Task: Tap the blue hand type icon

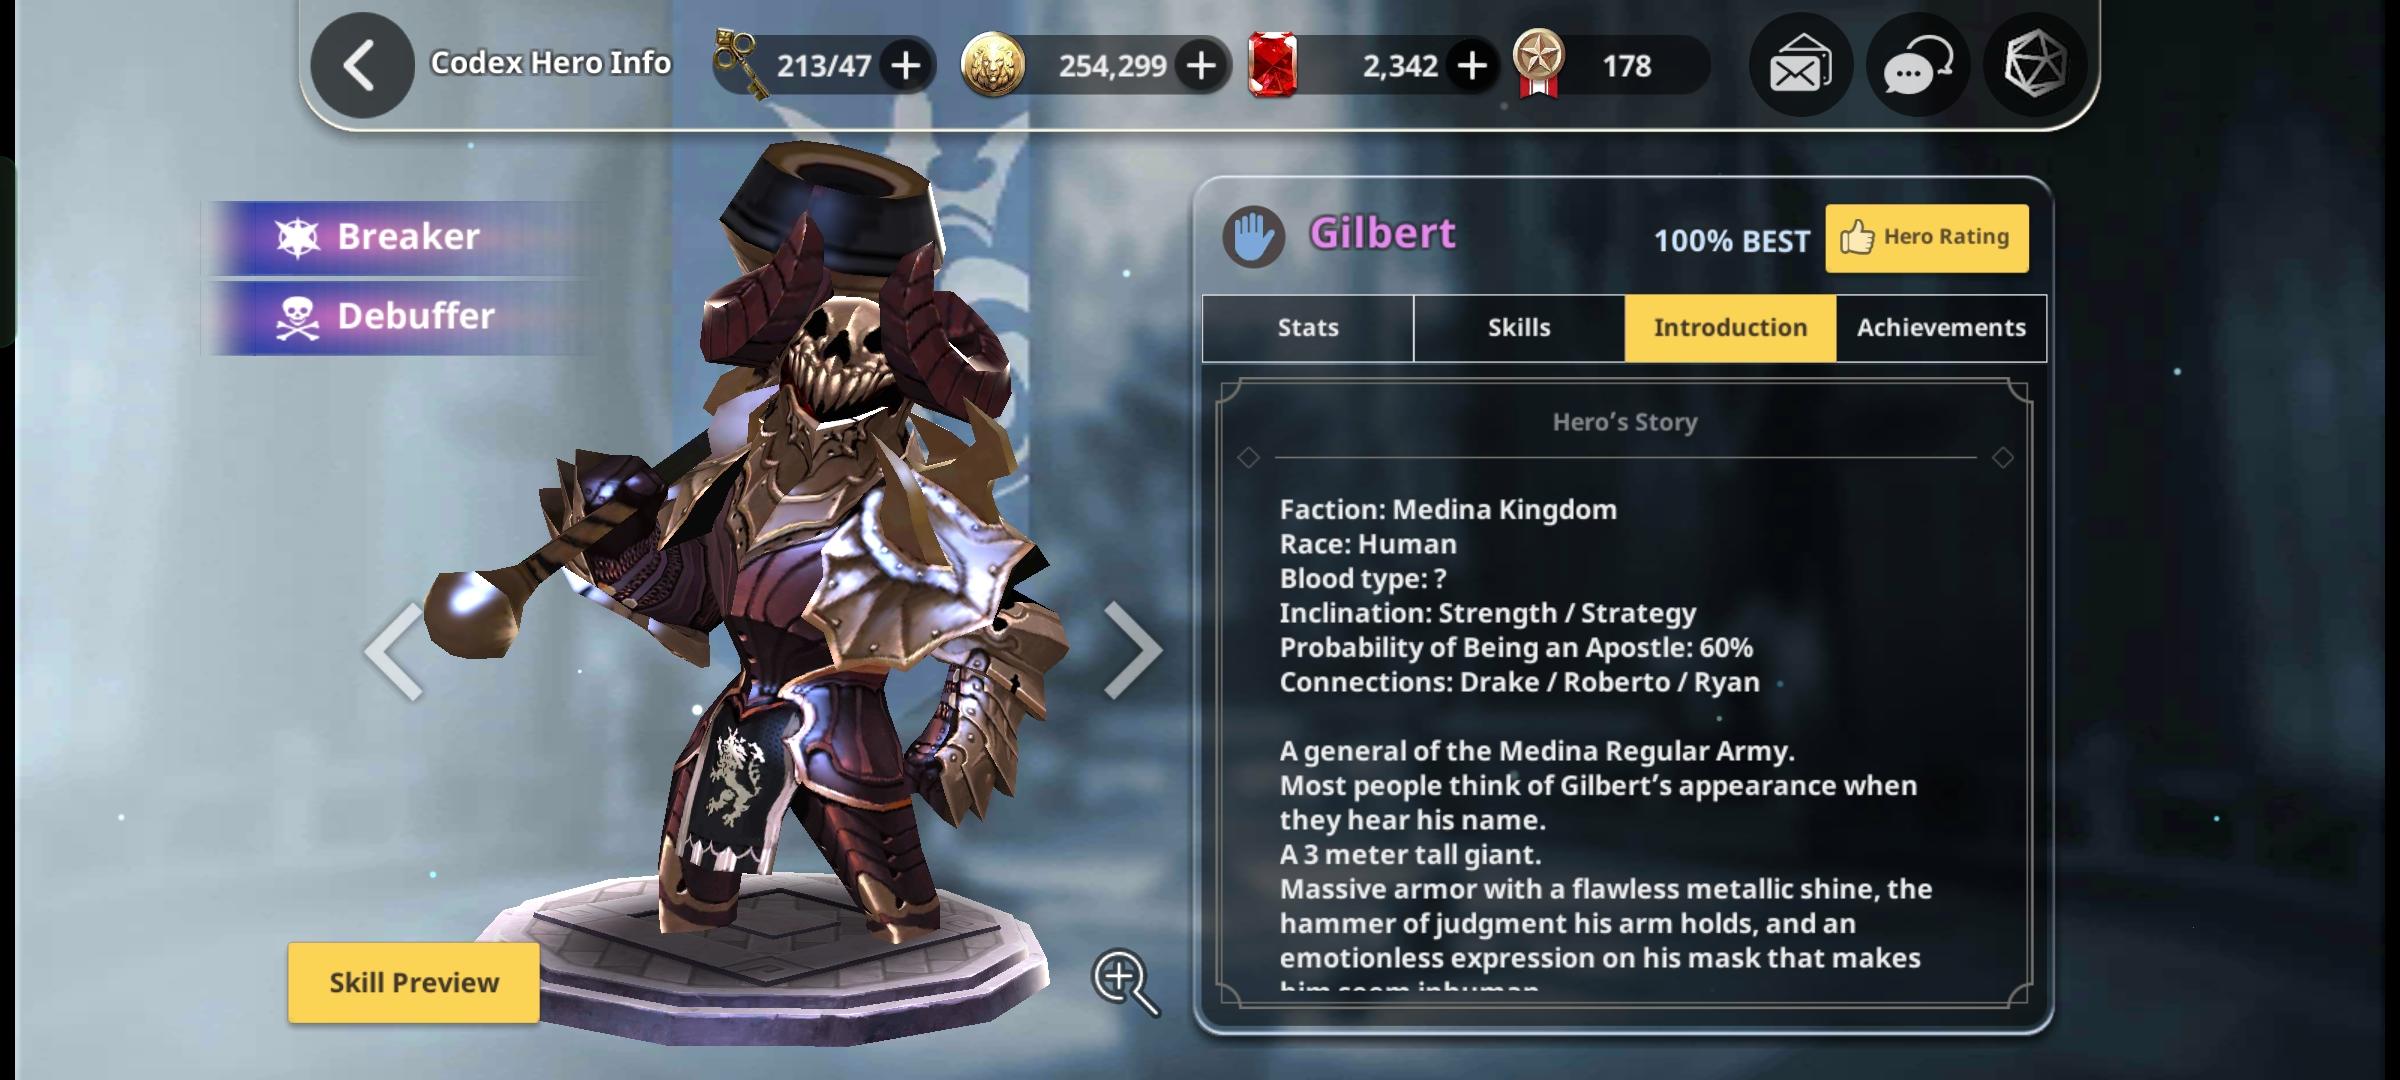Action: point(1253,237)
